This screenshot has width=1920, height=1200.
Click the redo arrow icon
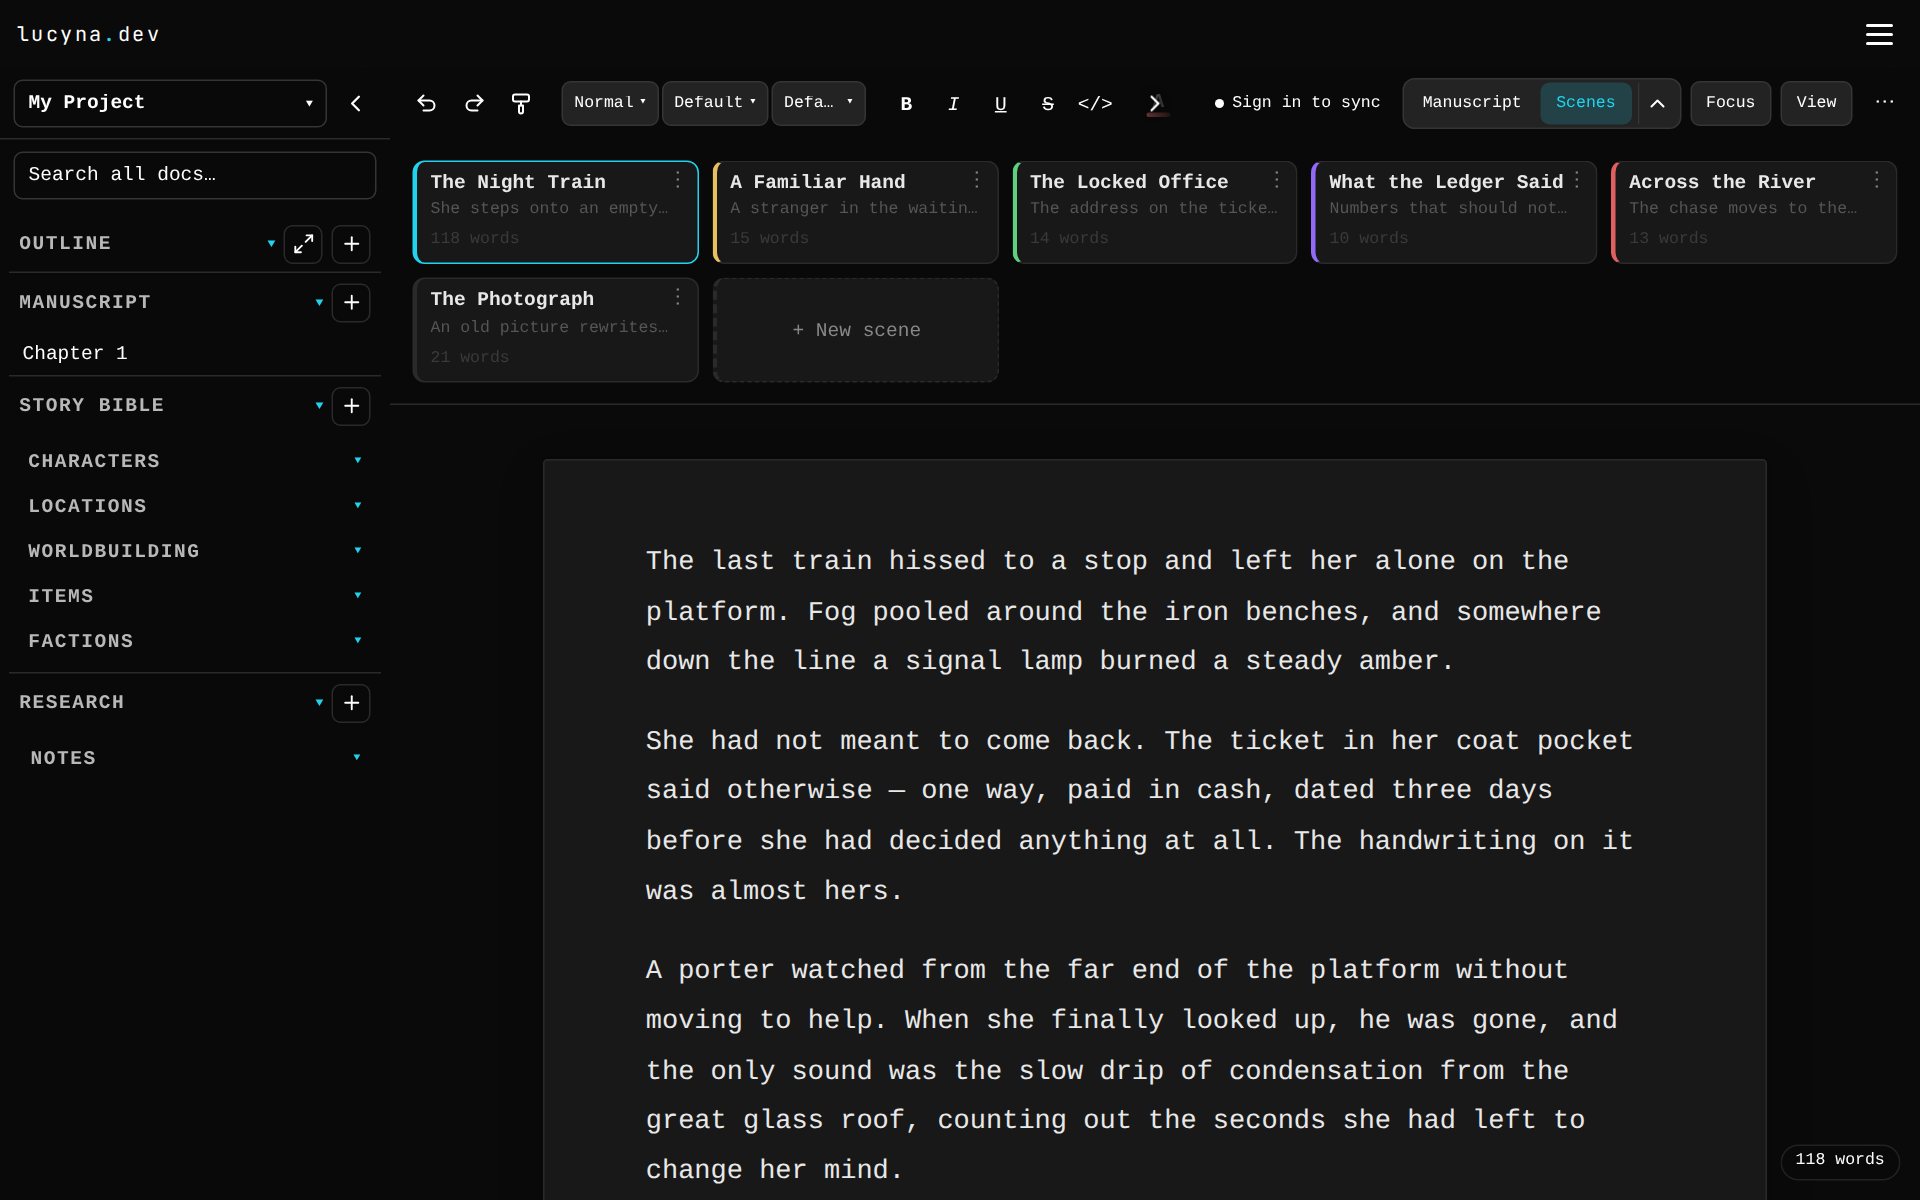pos(474,103)
